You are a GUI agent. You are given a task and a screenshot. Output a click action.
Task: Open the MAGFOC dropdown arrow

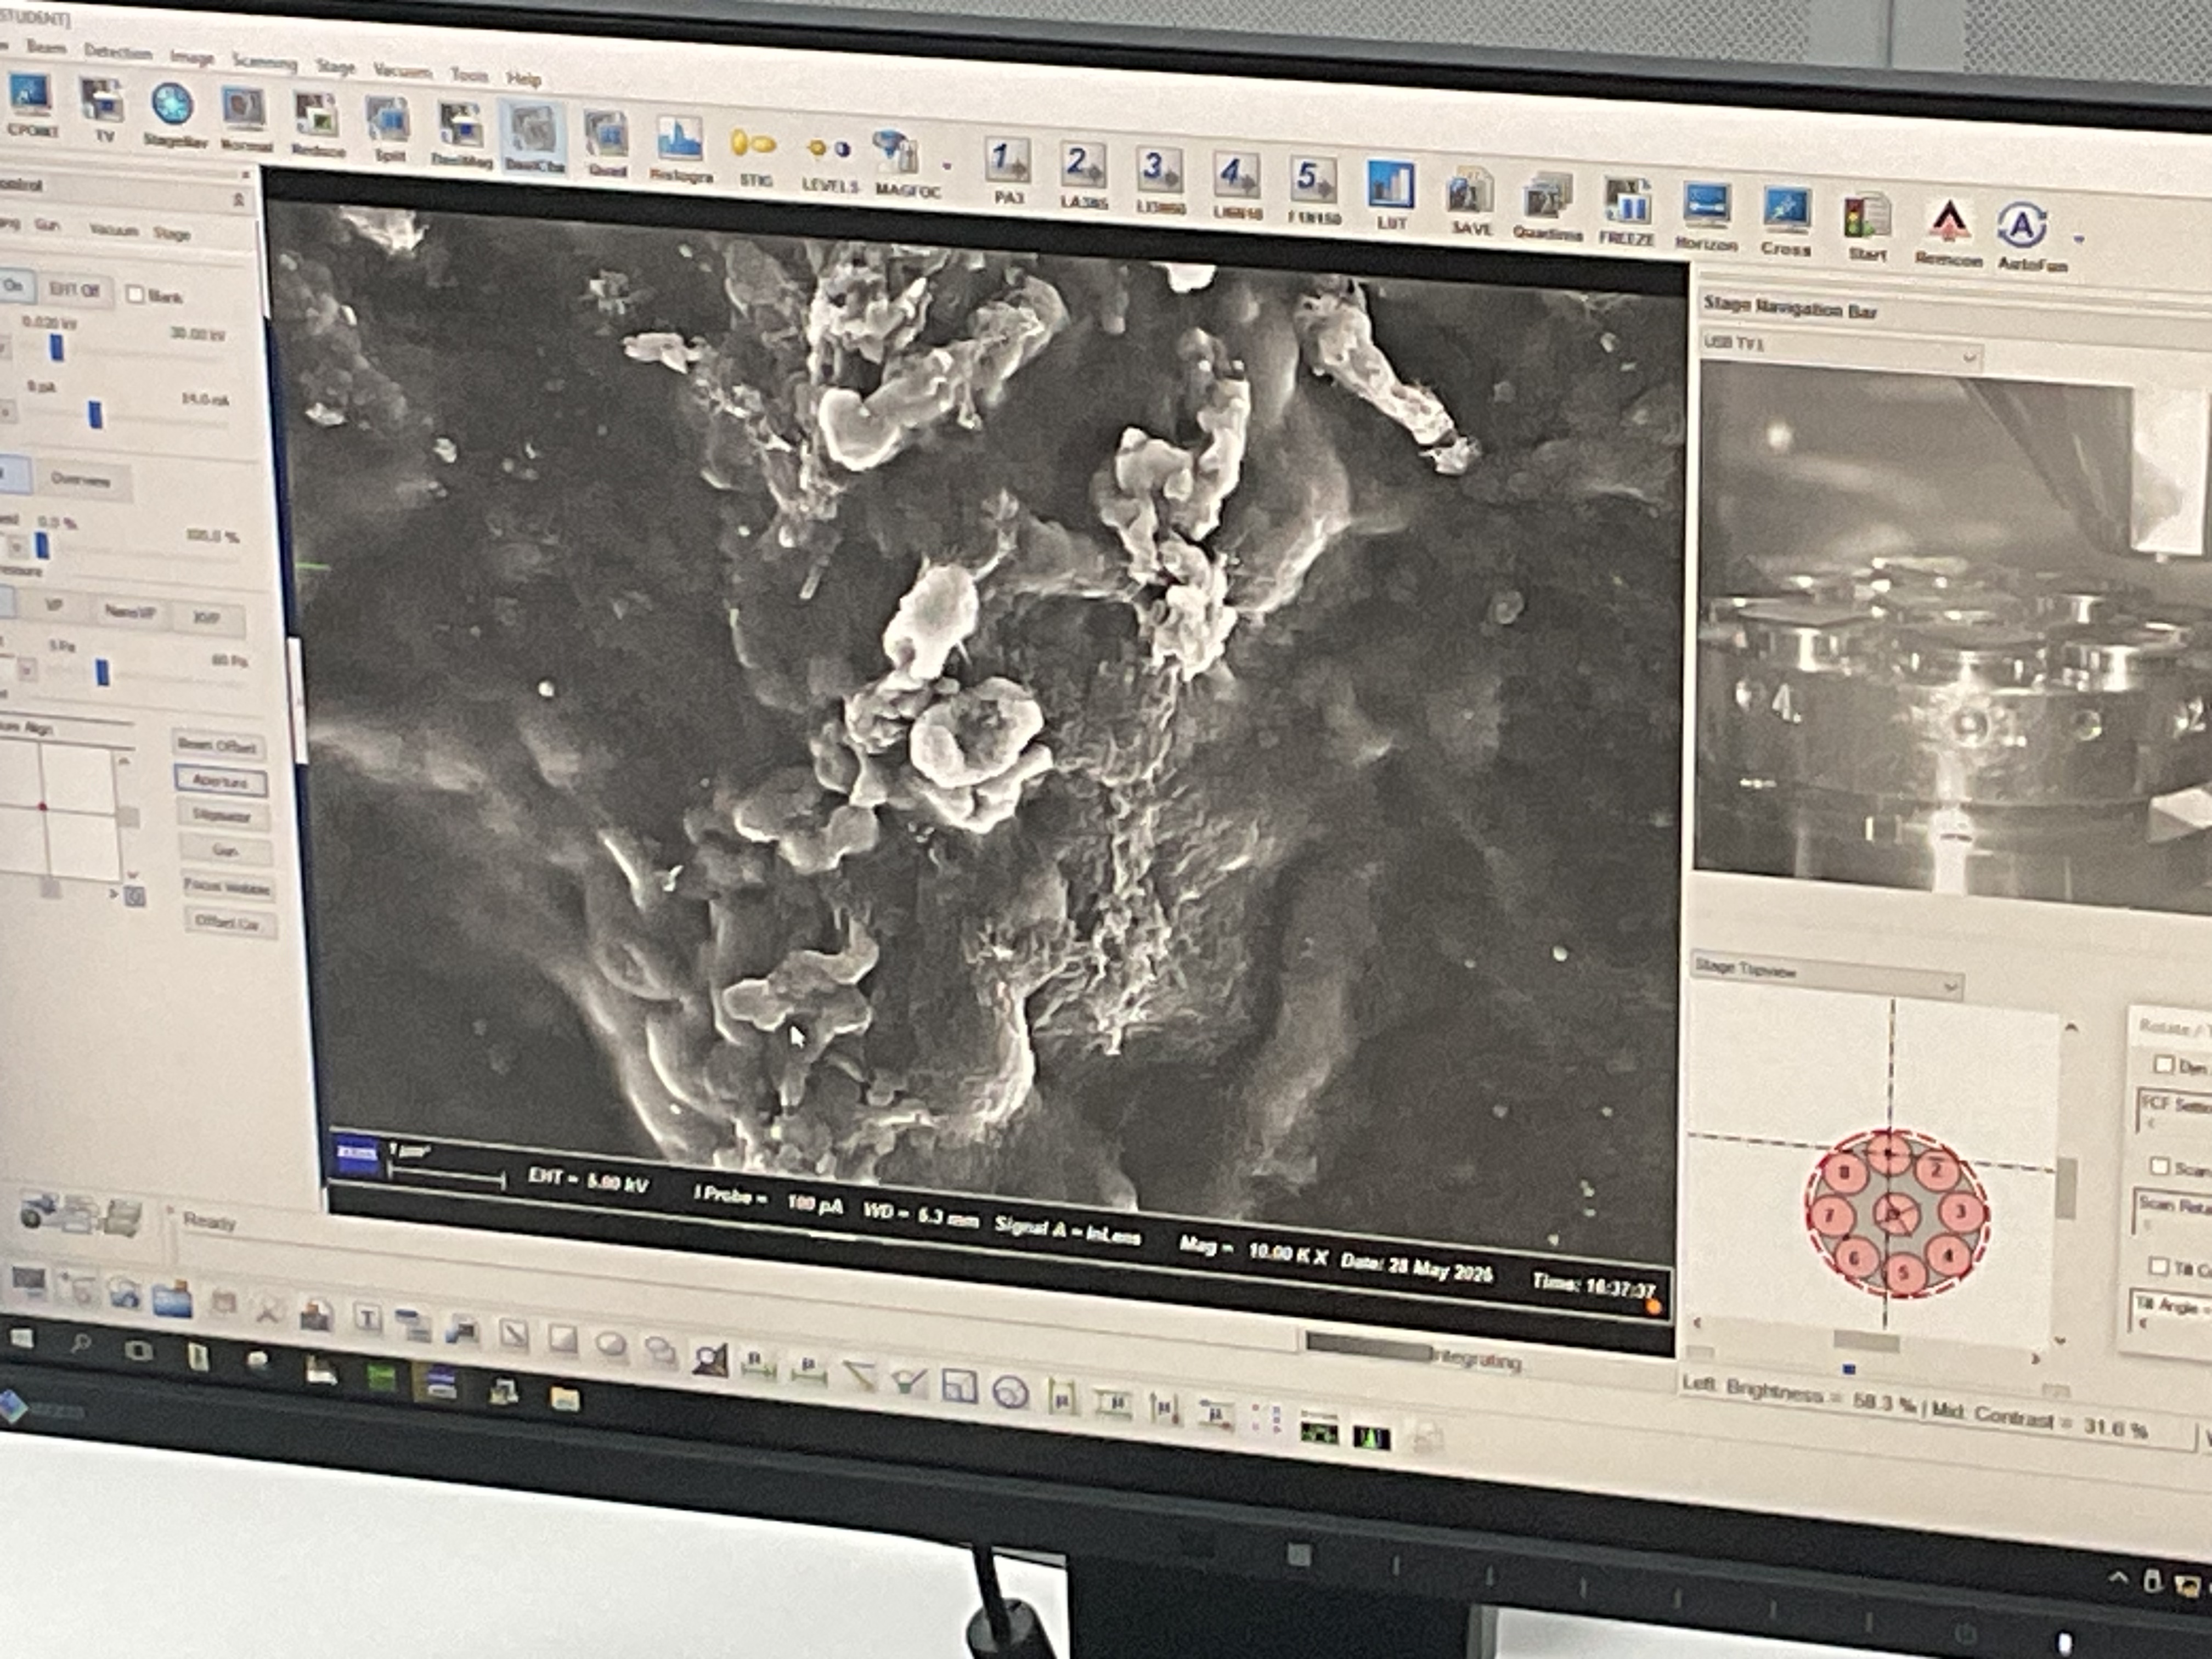pyautogui.click(x=947, y=167)
